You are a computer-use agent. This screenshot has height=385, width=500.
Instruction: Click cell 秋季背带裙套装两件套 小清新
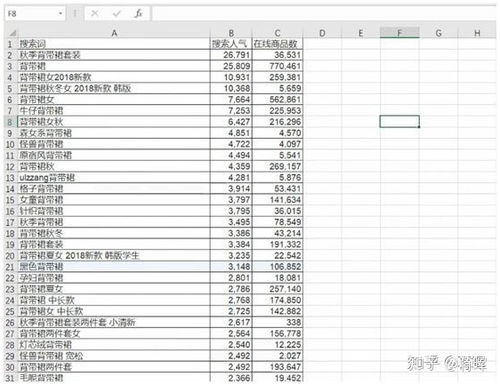point(114,322)
